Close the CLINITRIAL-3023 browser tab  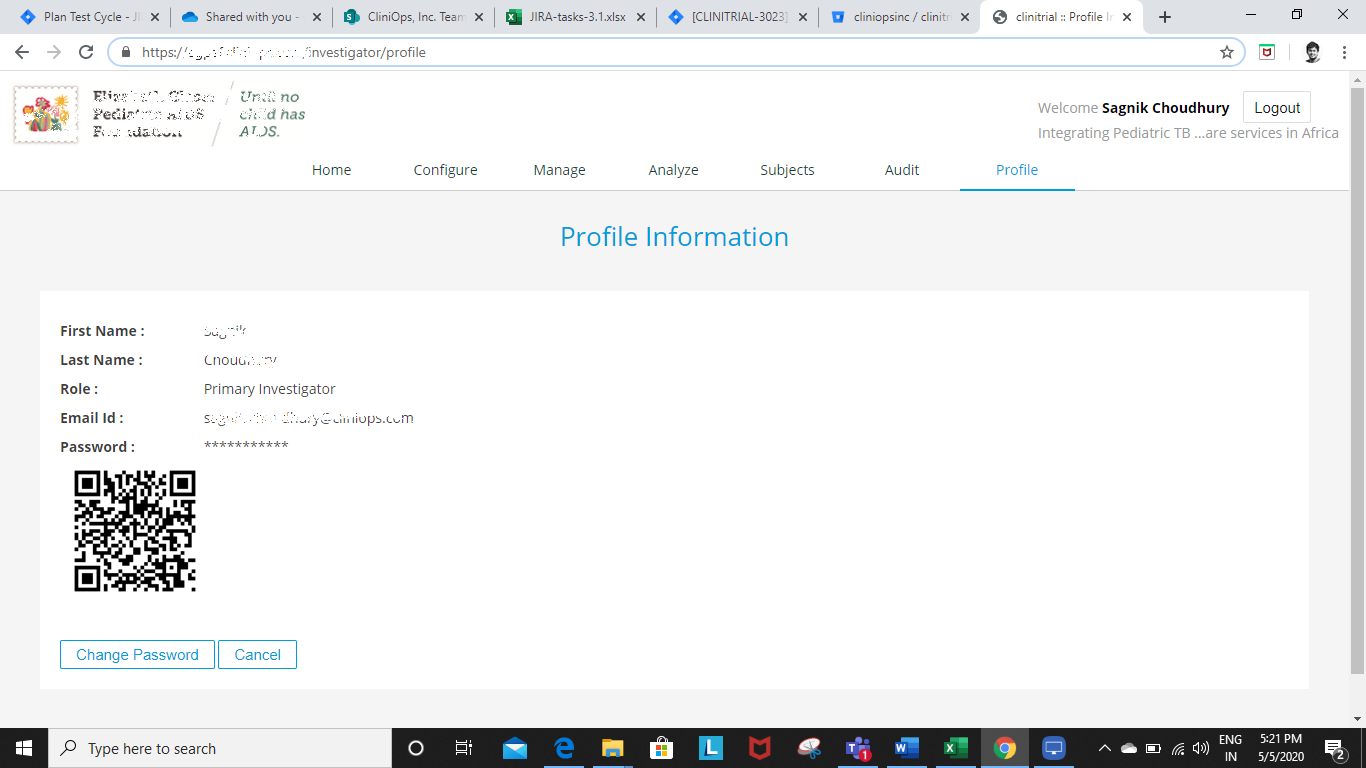coord(802,17)
